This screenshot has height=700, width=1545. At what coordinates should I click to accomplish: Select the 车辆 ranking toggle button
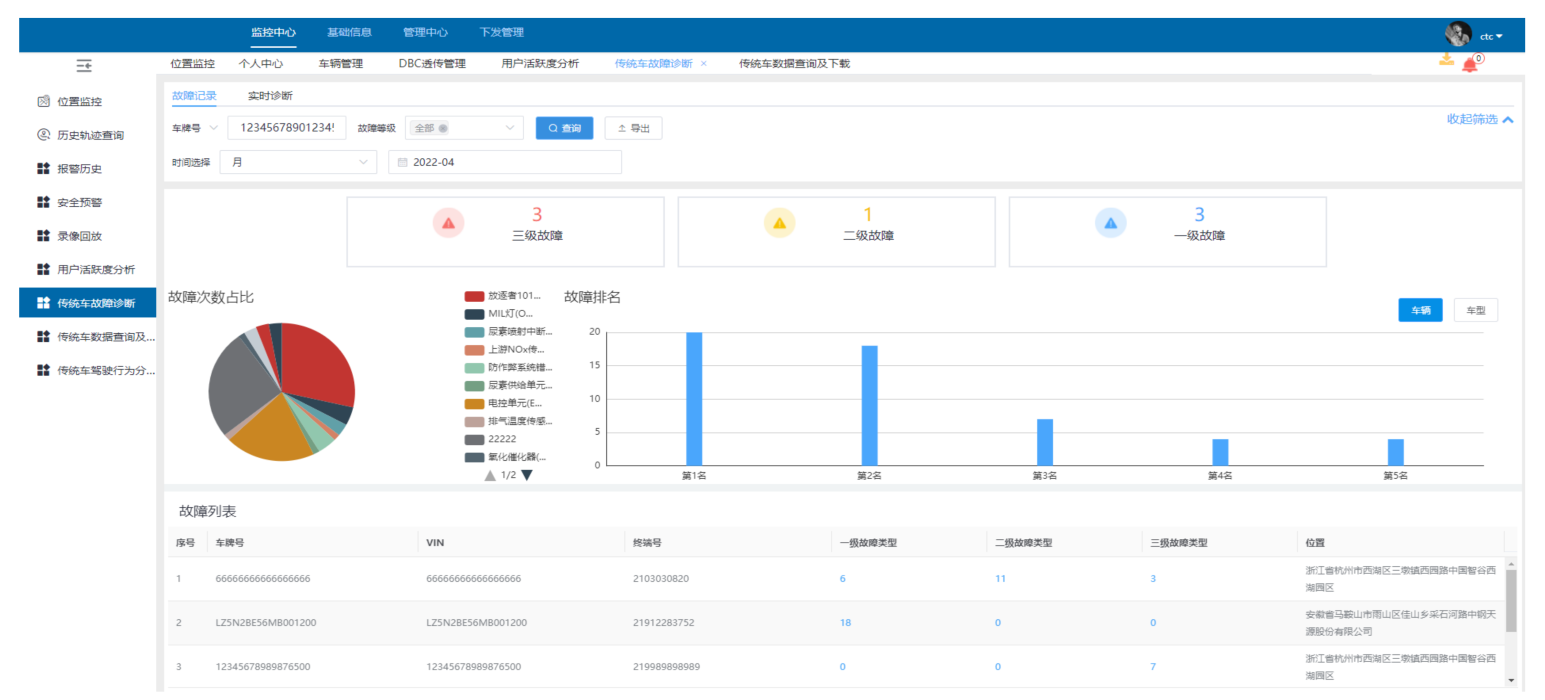(x=1419, y=311)
